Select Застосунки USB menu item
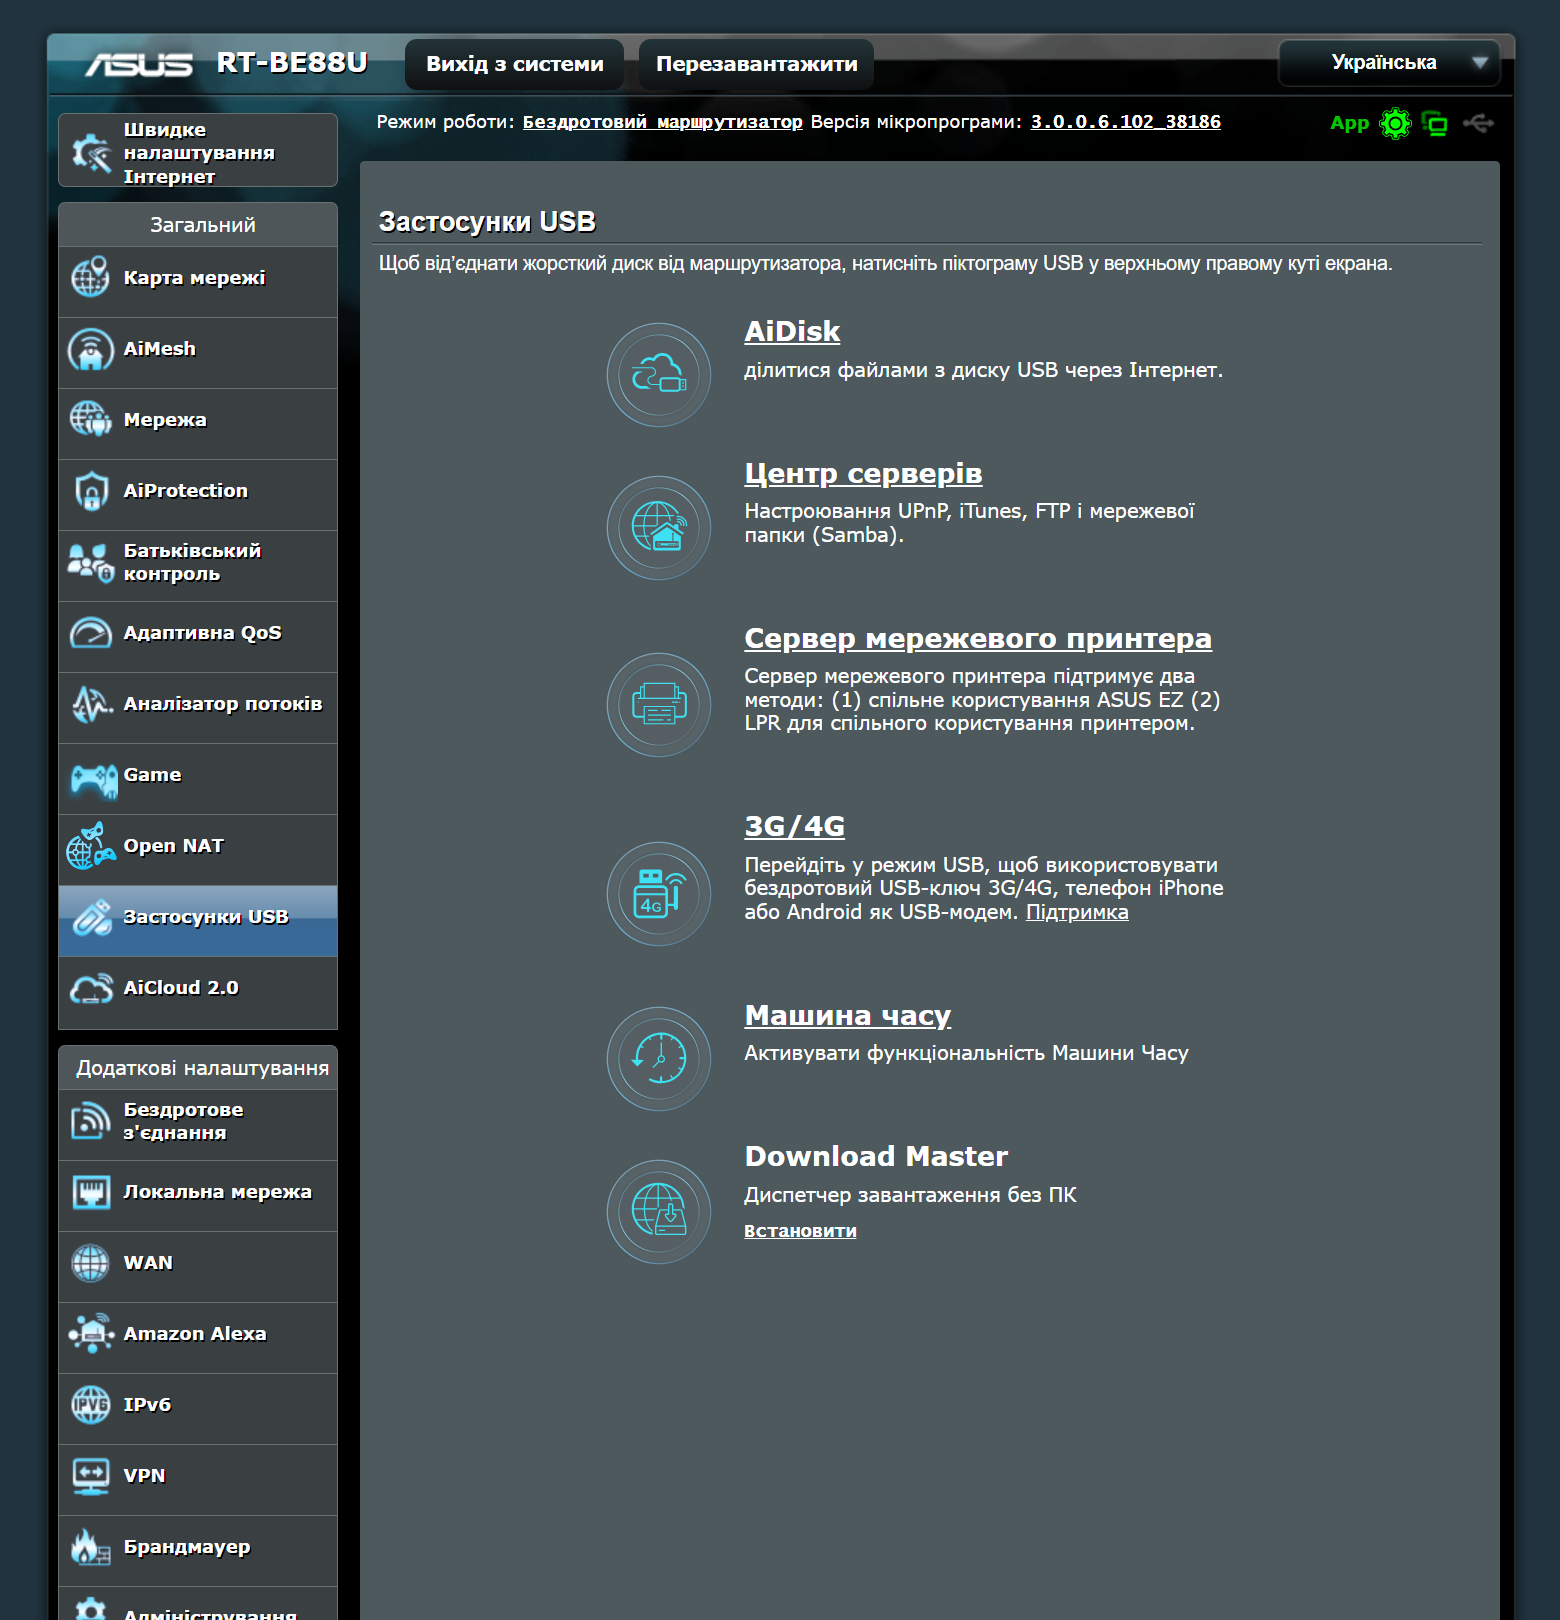1560x1620 pixels. [x=198, y=921]
